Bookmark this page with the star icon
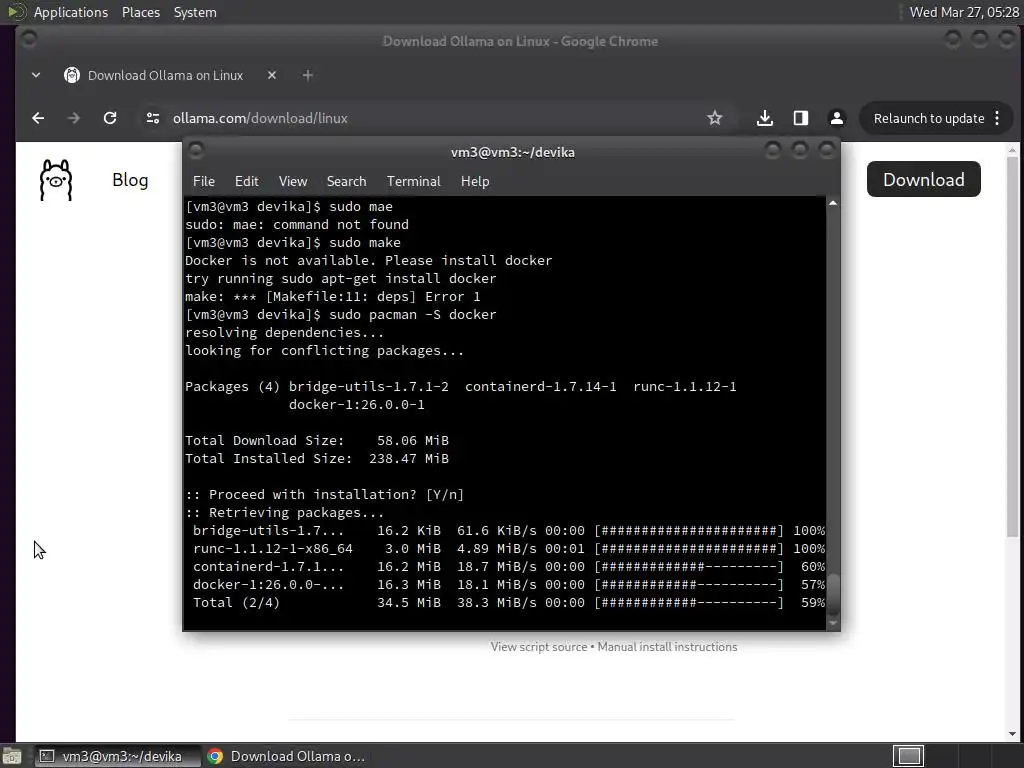This screenshot has width=1024, height=768. [714, 118]
